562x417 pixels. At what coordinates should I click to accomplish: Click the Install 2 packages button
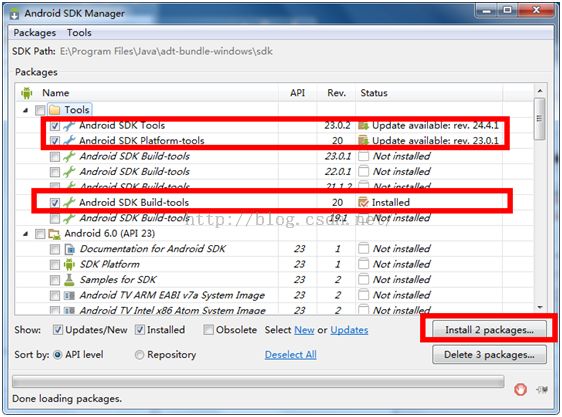pos(489,330)
